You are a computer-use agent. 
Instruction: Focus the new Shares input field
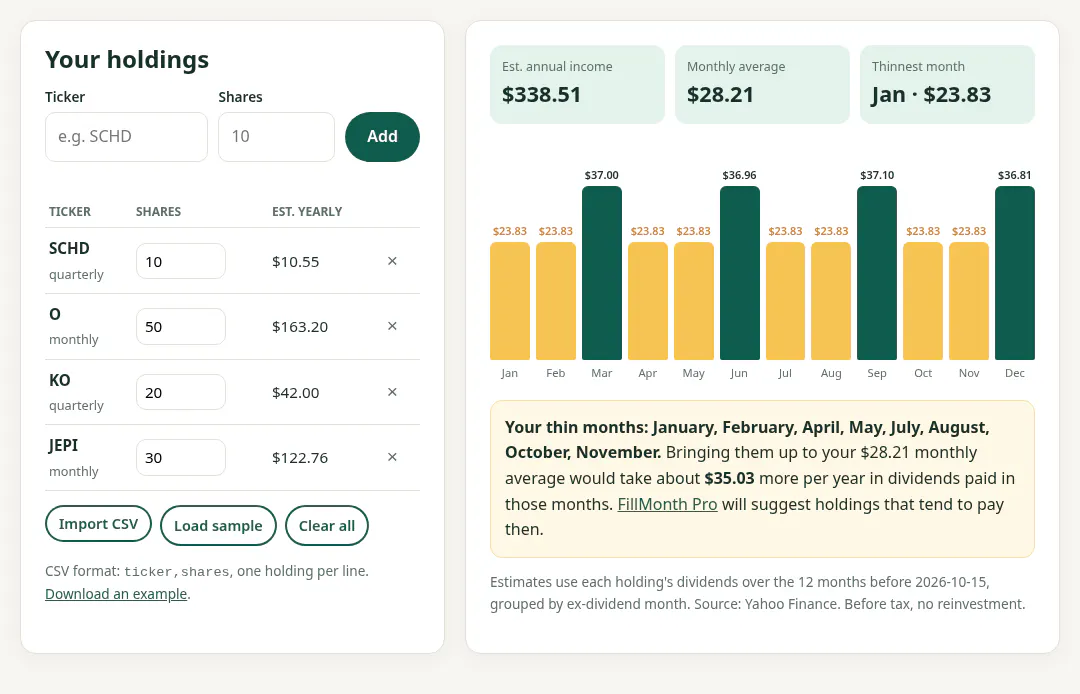point(276,137)
